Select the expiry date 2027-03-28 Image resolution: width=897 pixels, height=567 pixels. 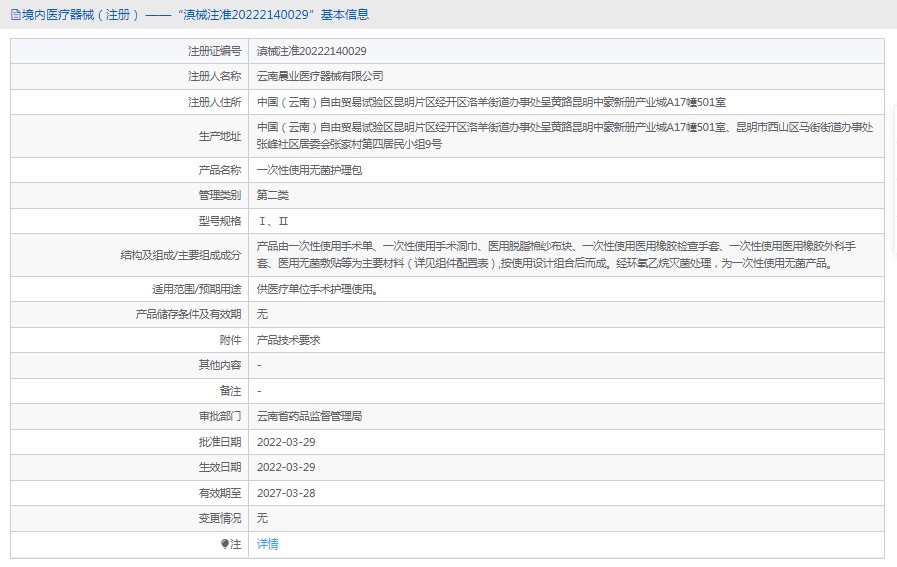click(x=286, y=493)
